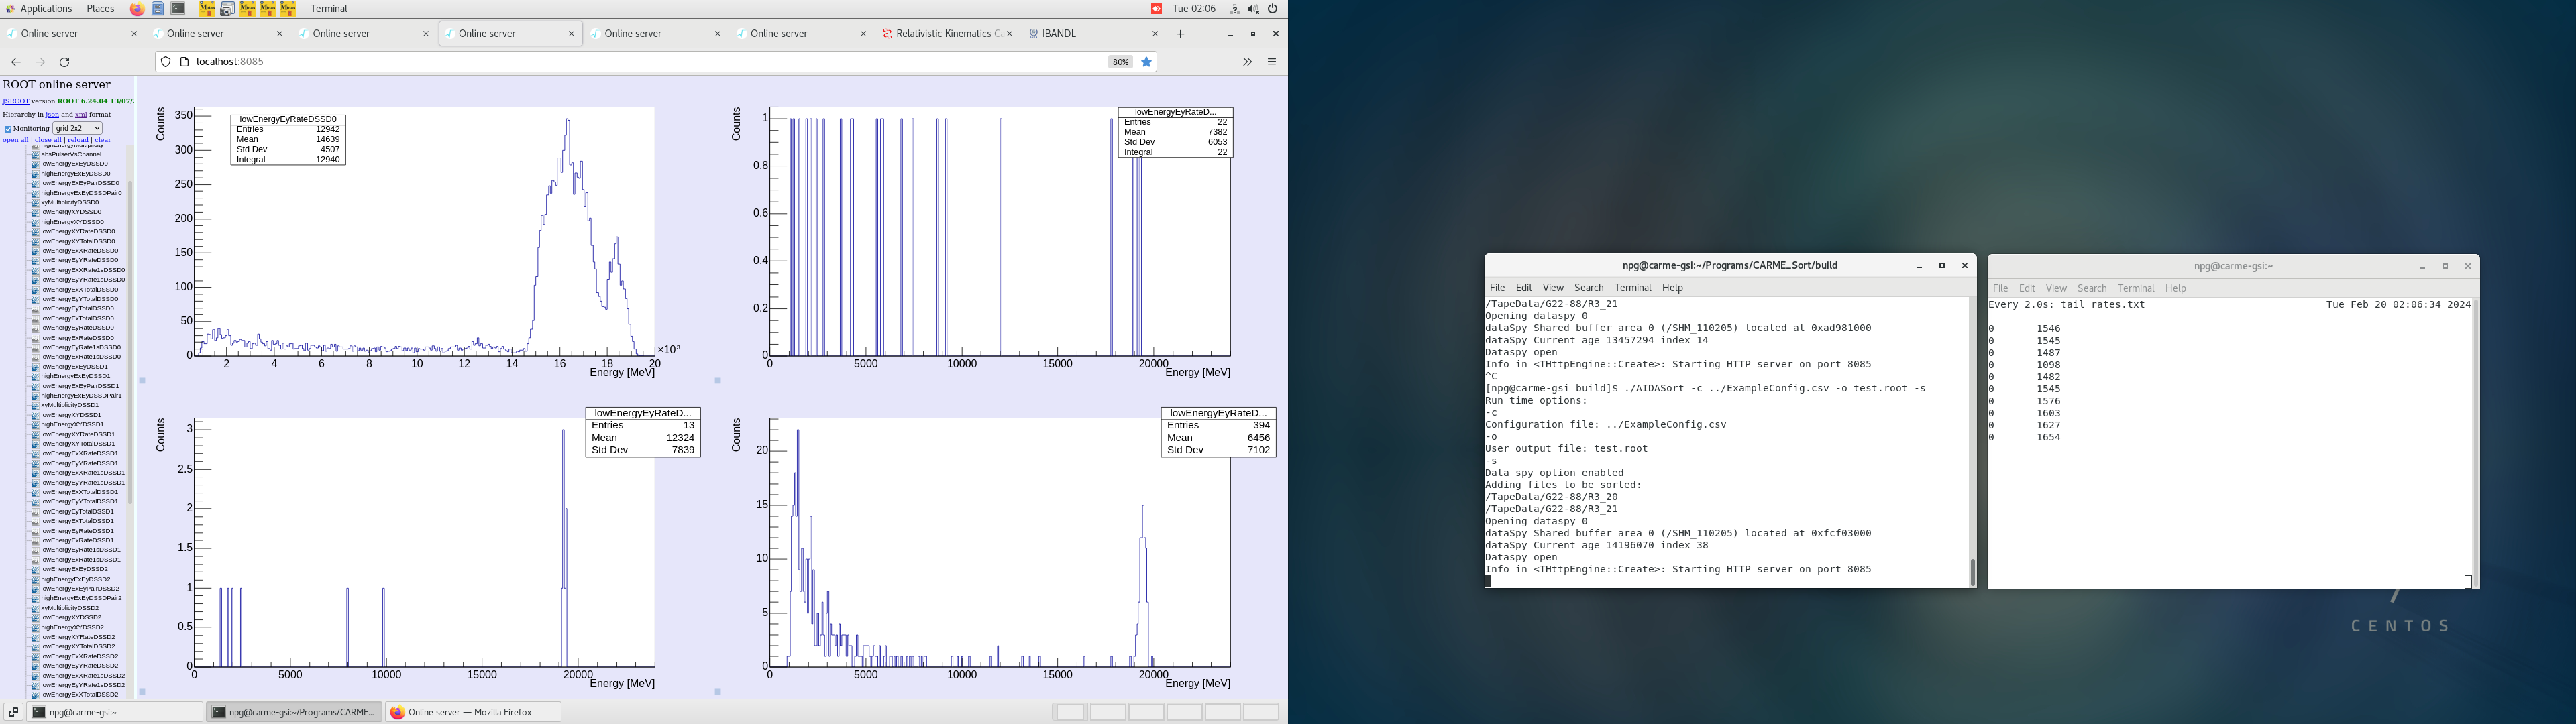Viewport: 2576px width, 724px height.
Task: Click the blue bookmark star icon
Action: (1147, 62)
